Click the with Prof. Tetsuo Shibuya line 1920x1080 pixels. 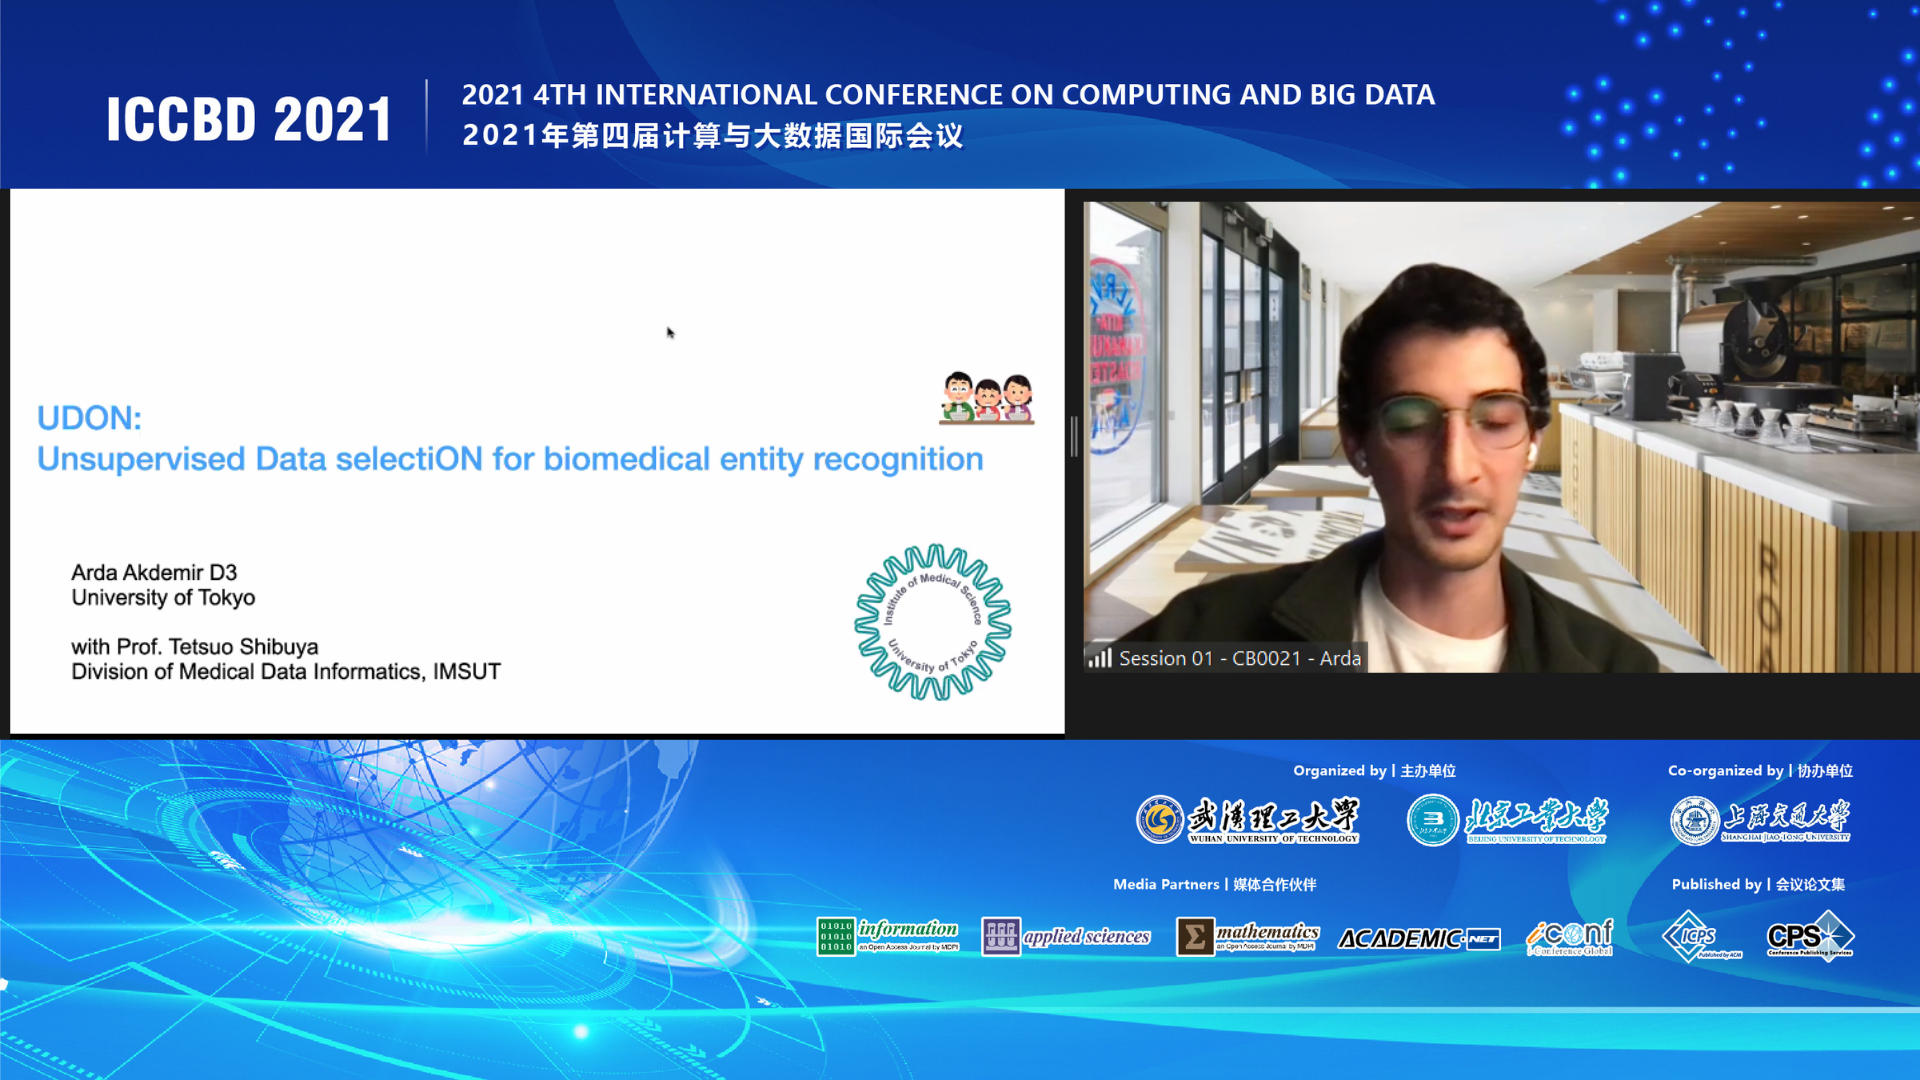(195, 647)
